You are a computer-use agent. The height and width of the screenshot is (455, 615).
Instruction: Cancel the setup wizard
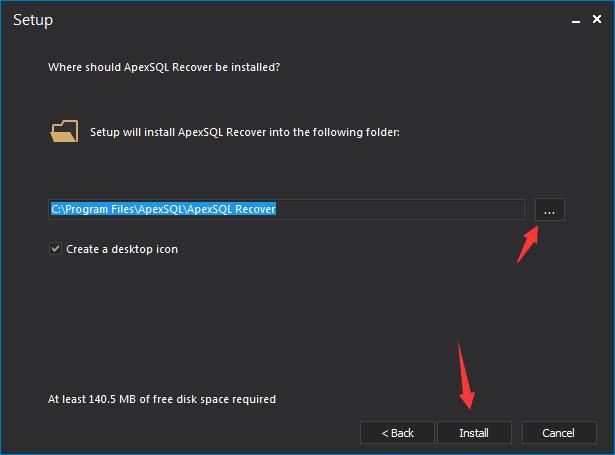559,433
